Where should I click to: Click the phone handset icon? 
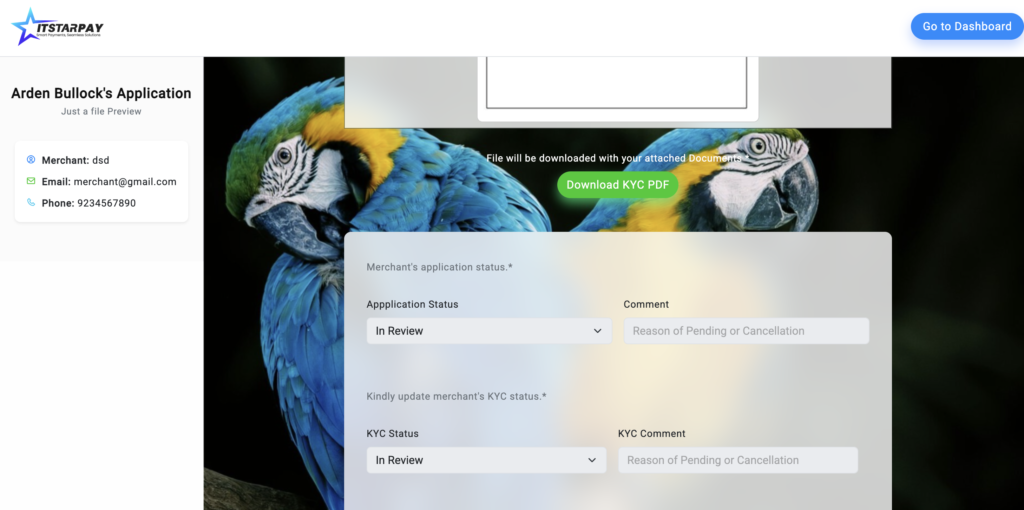(x=31, y=202)
